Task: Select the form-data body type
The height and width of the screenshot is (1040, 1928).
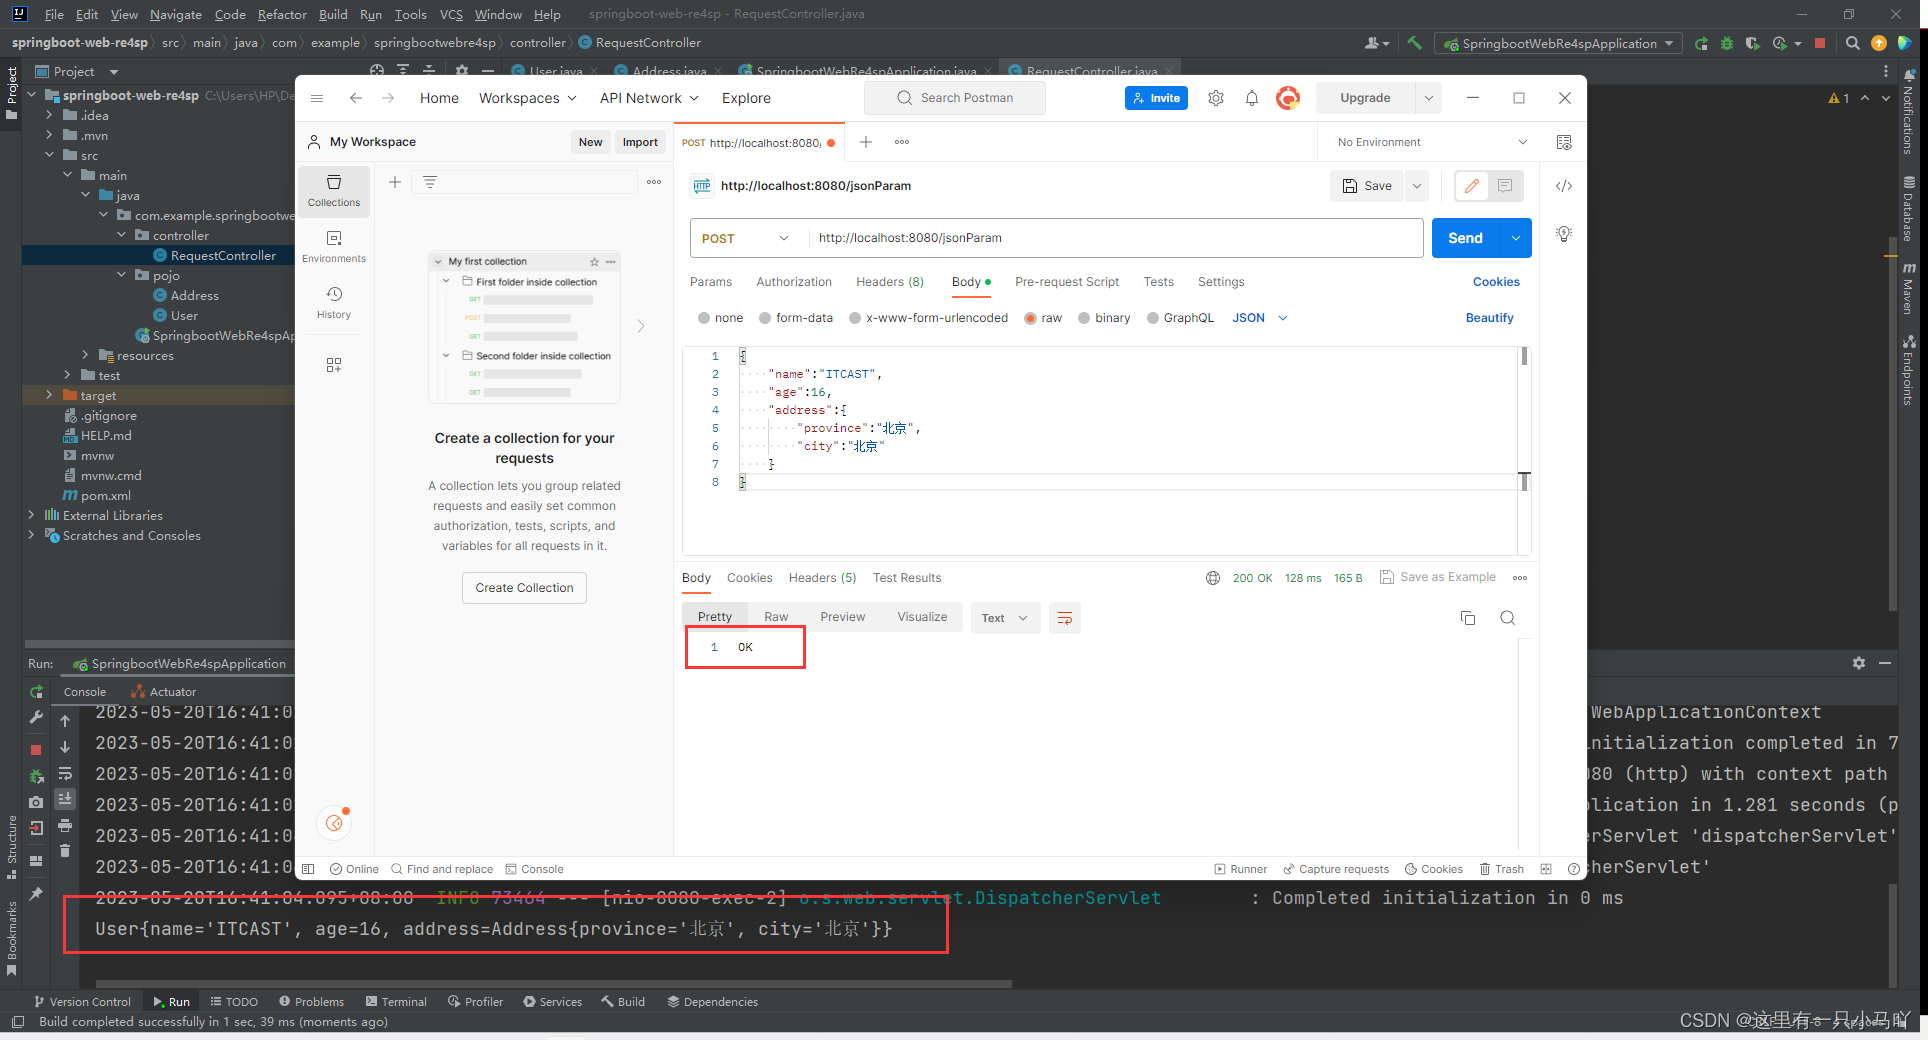Action: pyautogui.click(x=795, y=318)
